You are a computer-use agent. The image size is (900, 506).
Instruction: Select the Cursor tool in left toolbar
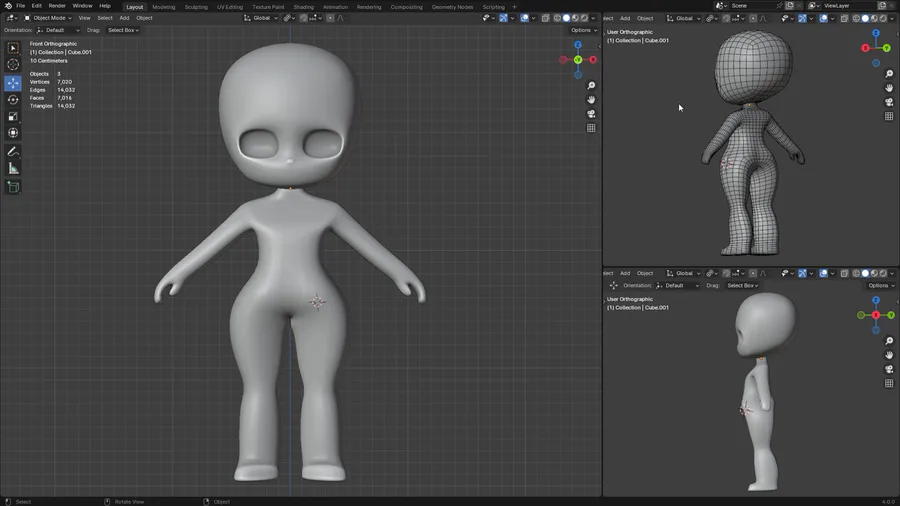point(13,65)
